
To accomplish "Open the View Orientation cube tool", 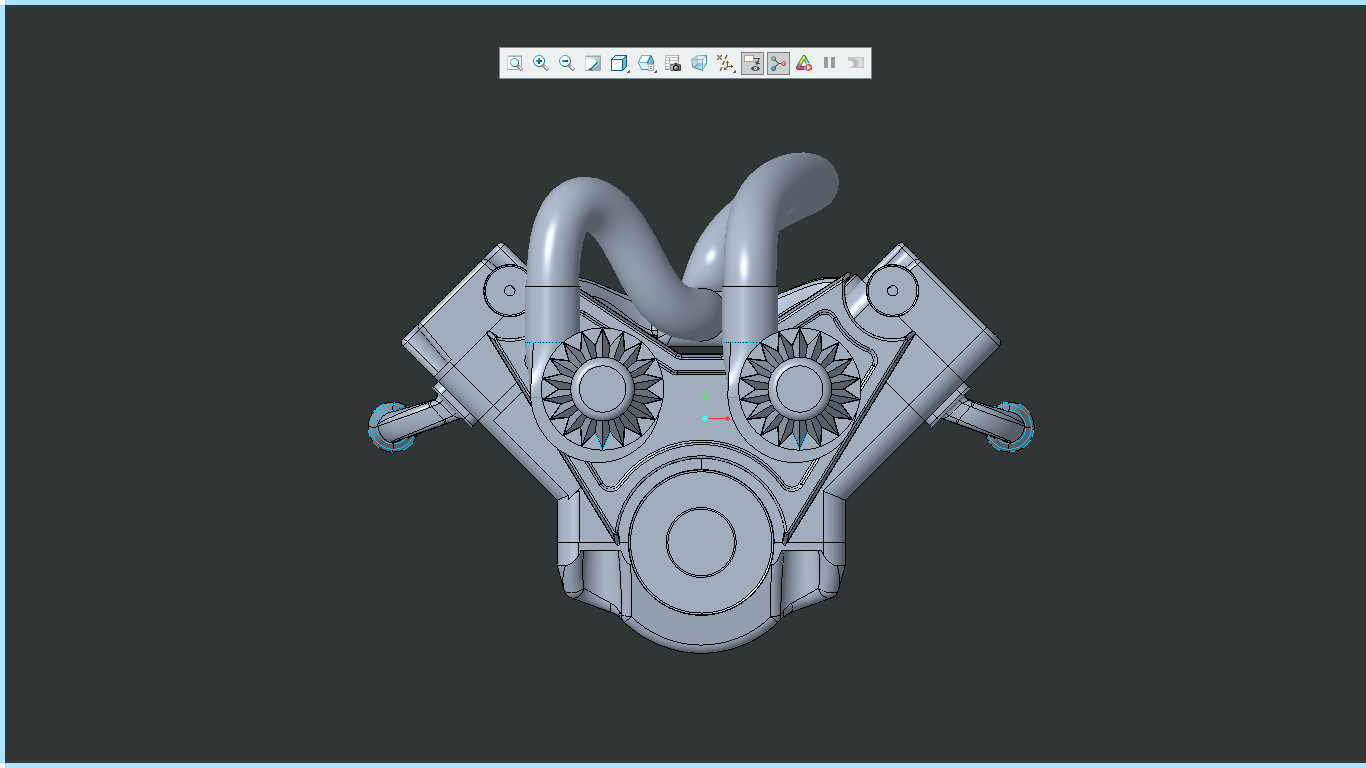I will click(618, 62).
